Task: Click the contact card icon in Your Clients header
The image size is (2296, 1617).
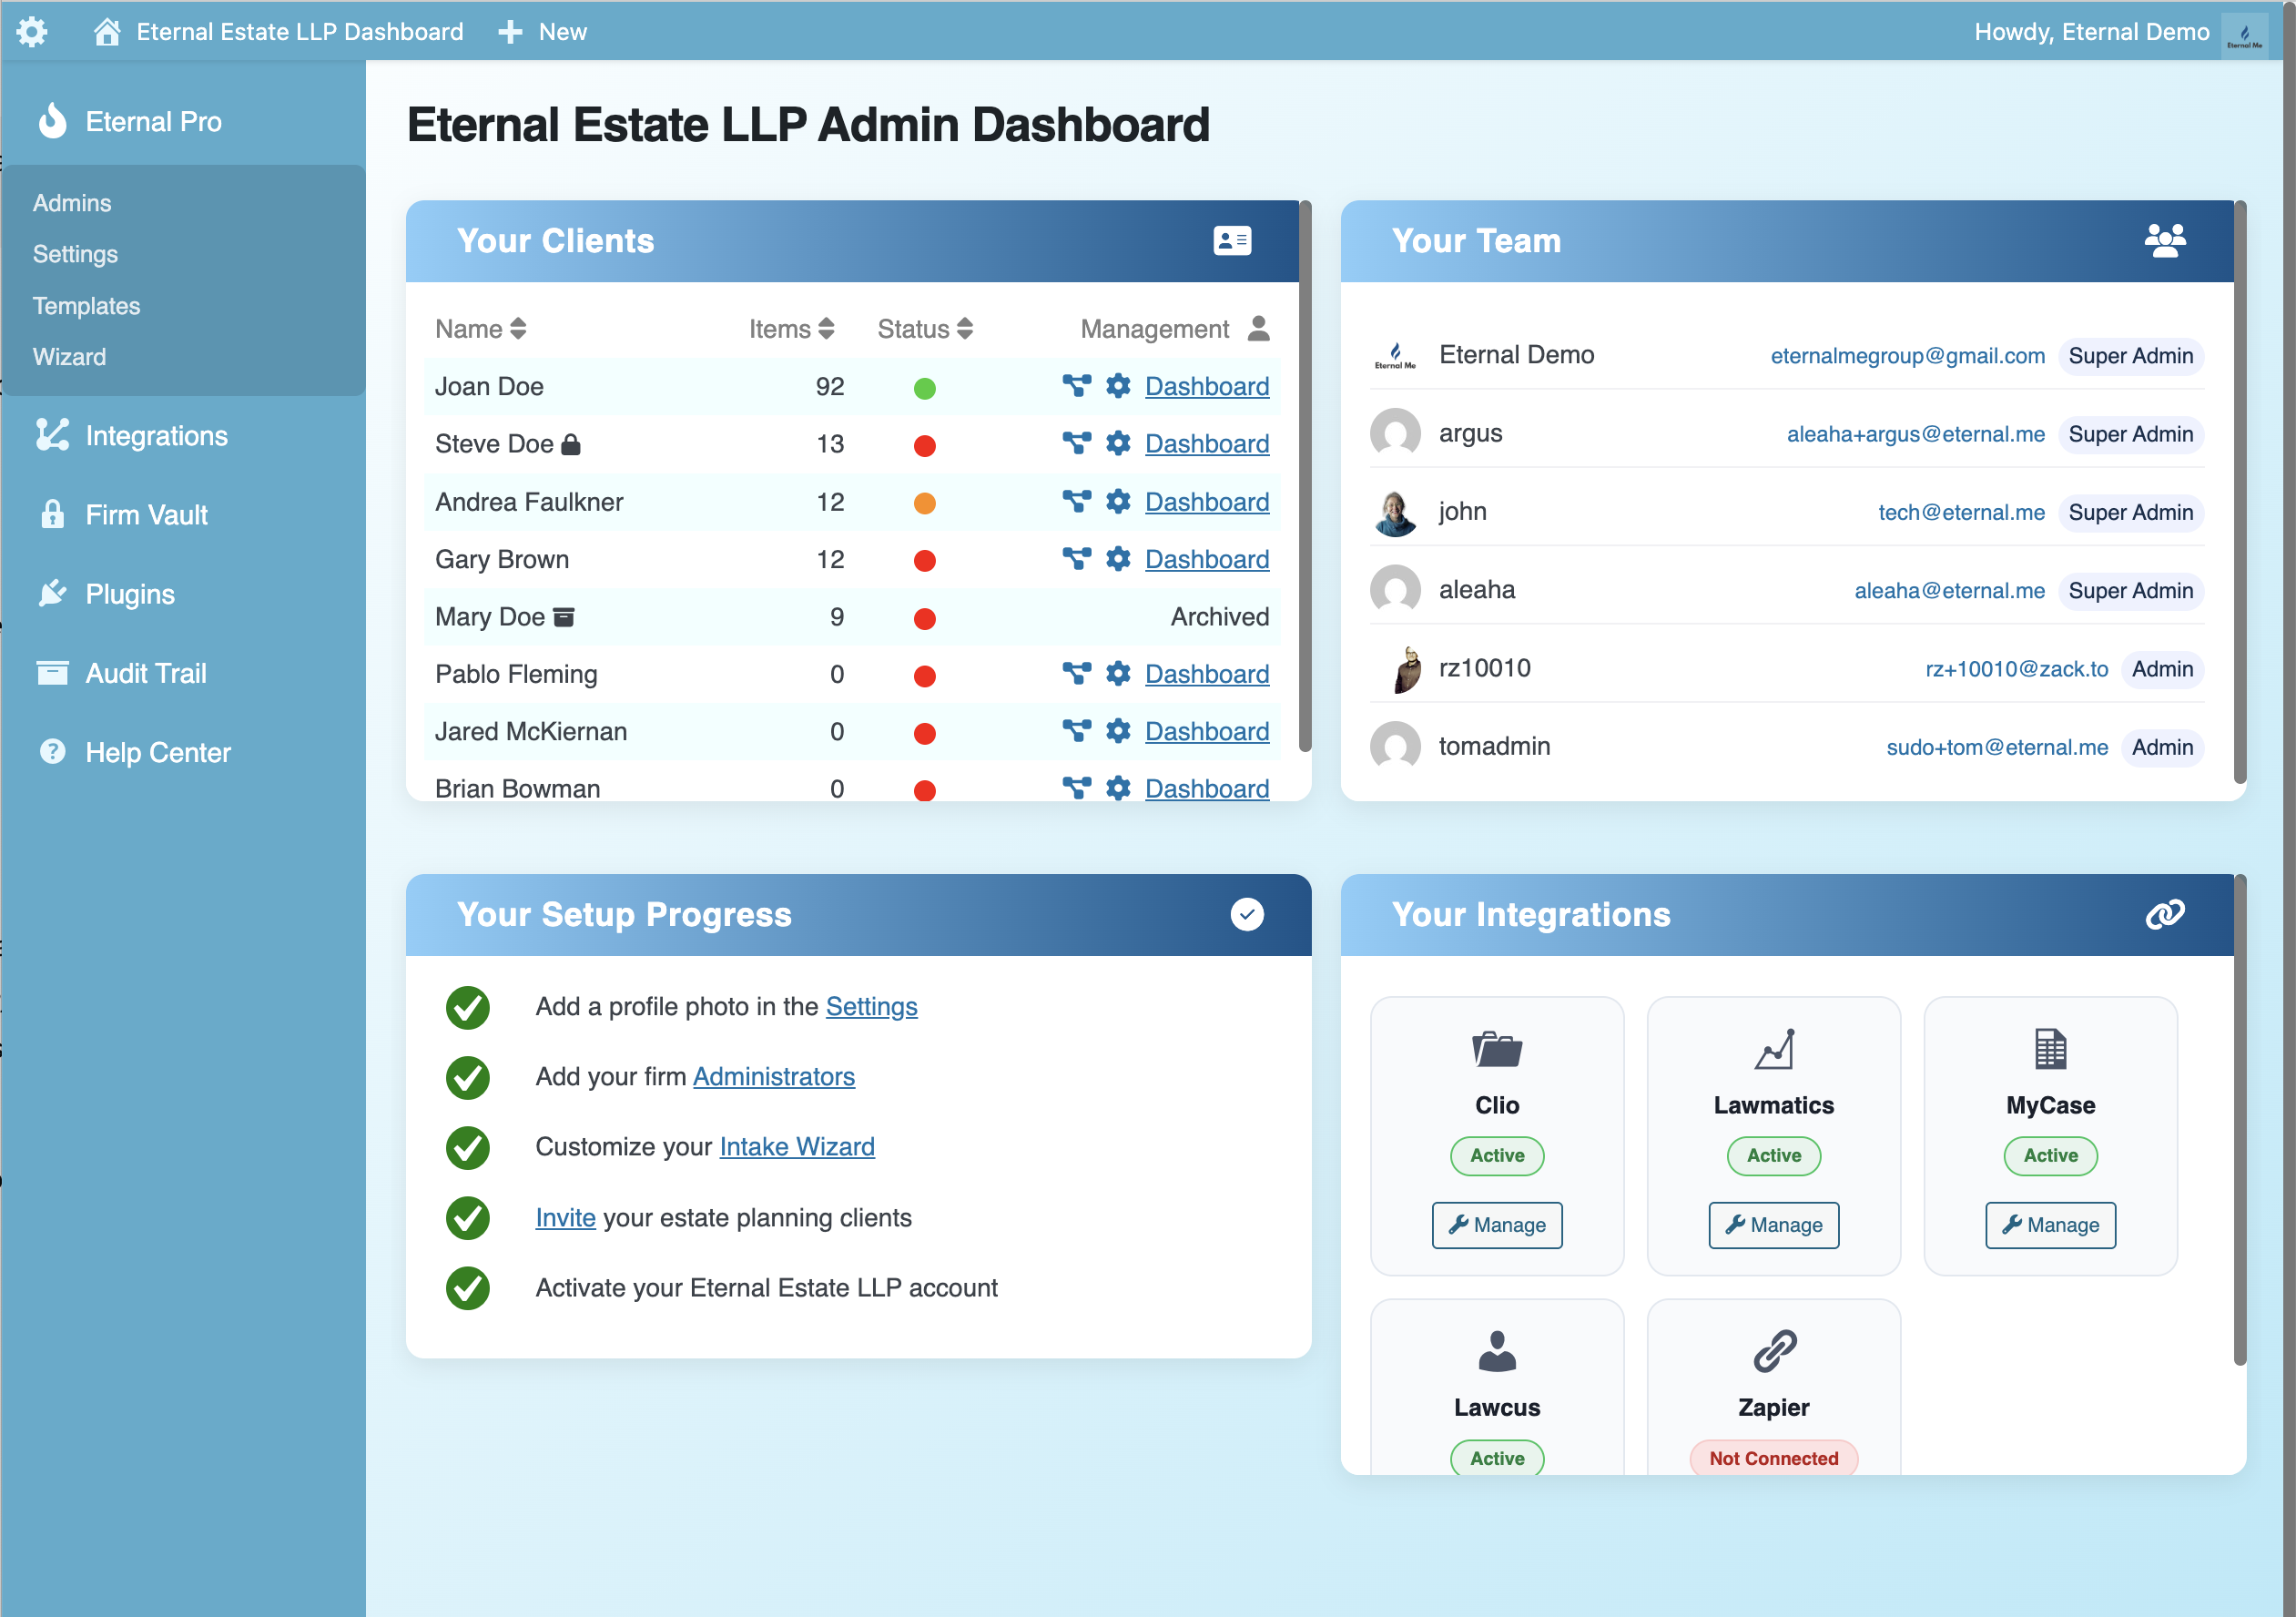Action: [x=1232, y=240]
